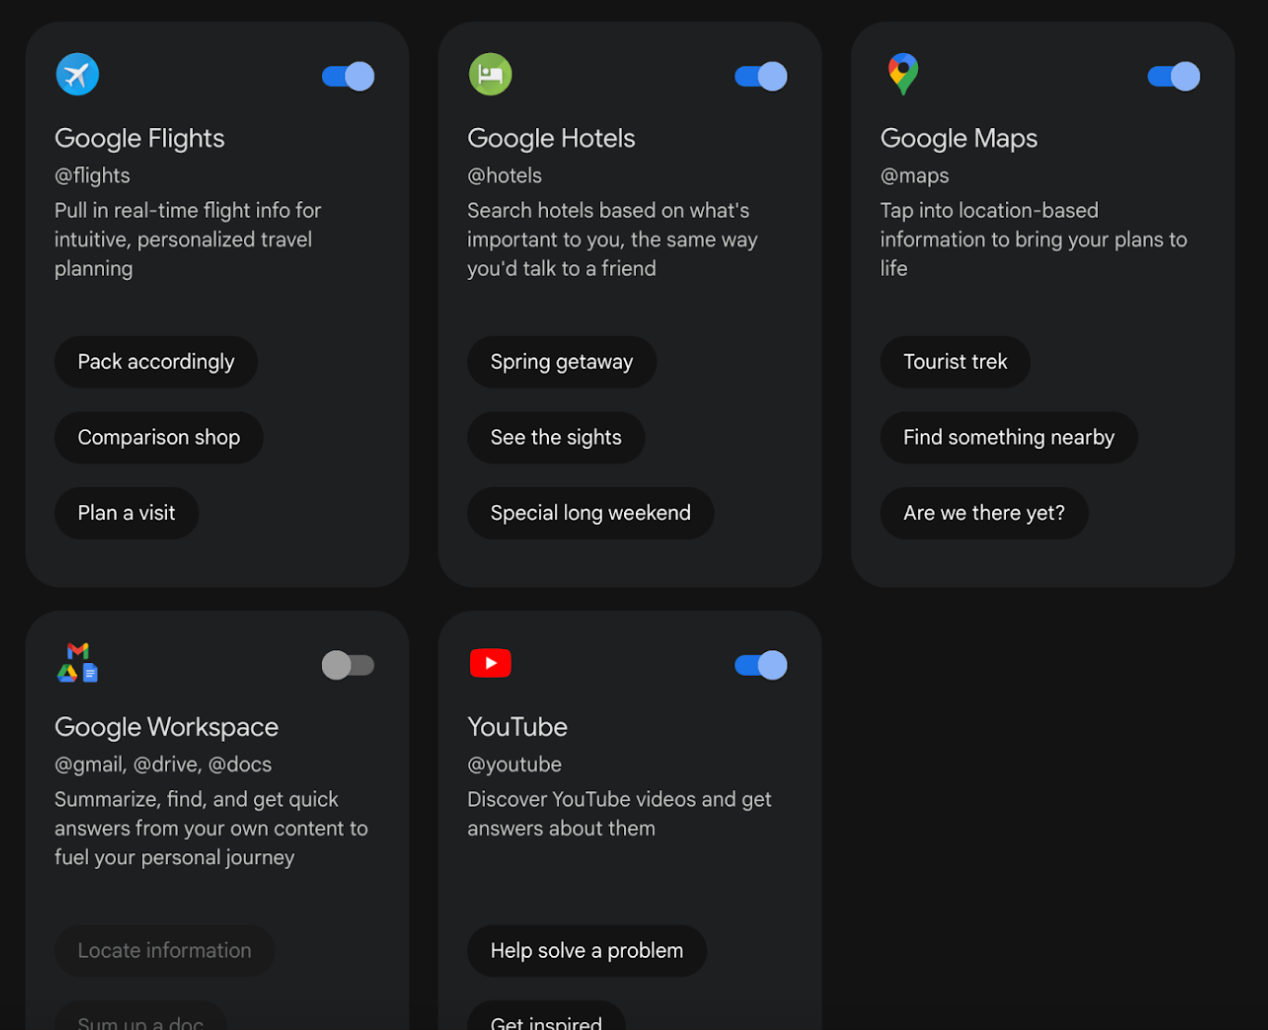Toggle off the Google Maps extension
The image size is (1268, 1030).
point(1173,75)
